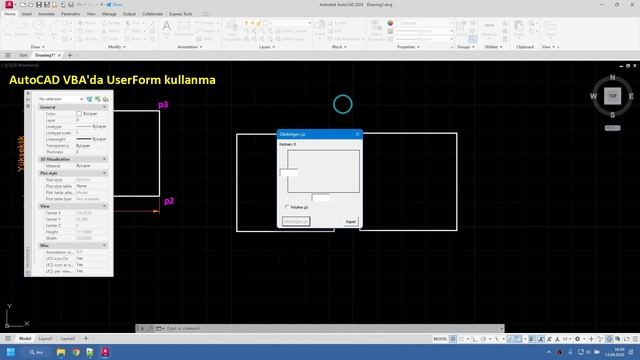Image resolution: width=640 pixels, height=360 pixels.
Task: Expand the Modify panel dropdown
Action: coord(117,47)
